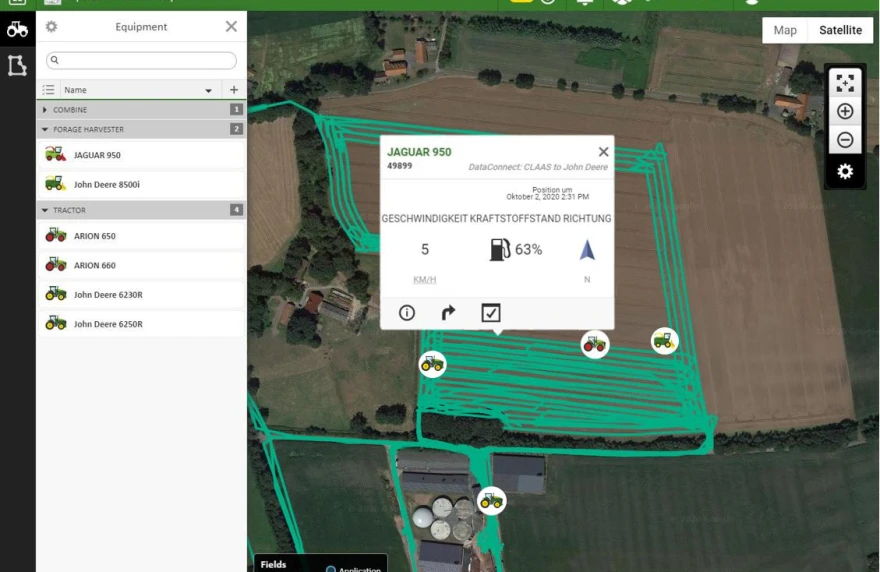Viewport: 880px width, 572px height.
Task: Zoom out on the map
Action: [845, 139]
